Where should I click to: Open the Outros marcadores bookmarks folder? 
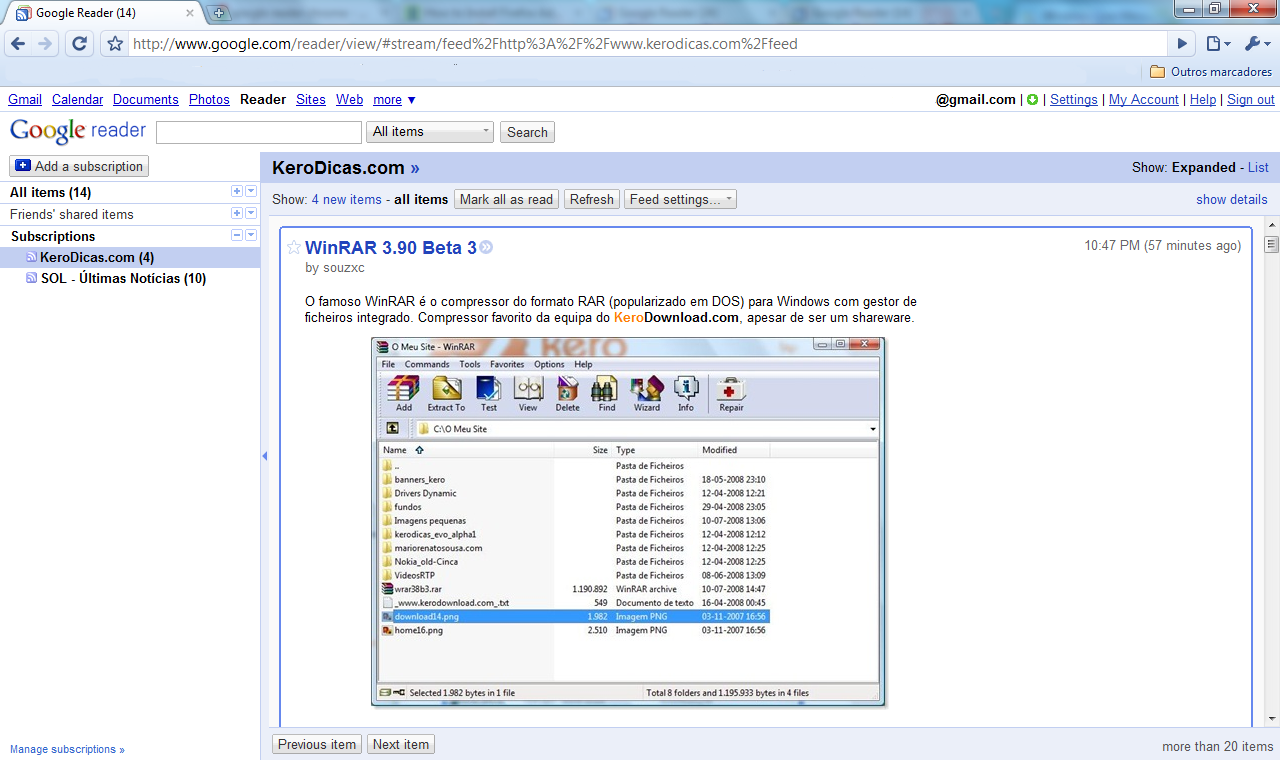click(1210, 72)
